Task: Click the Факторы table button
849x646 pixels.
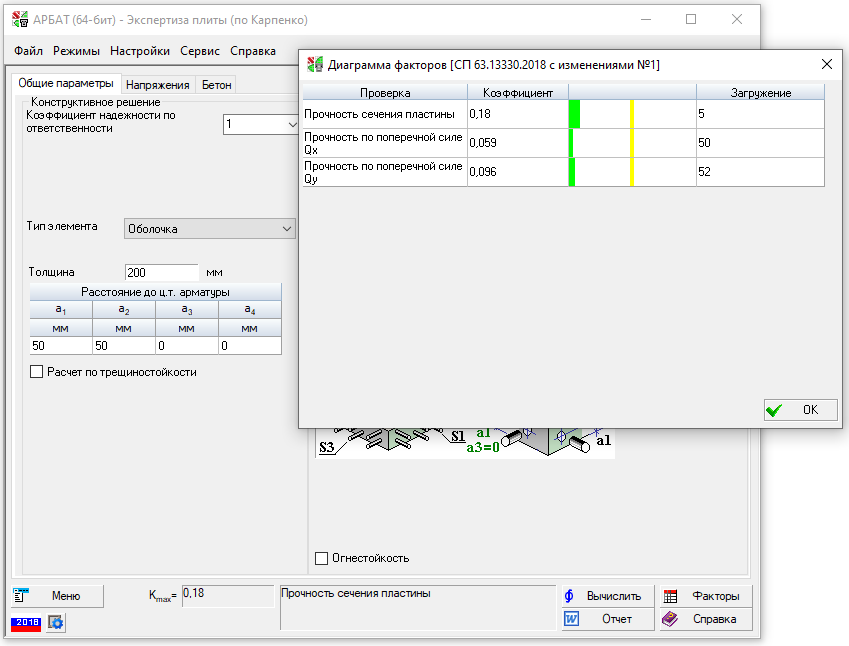Action: pyautogui.click(x=705, y=596)
